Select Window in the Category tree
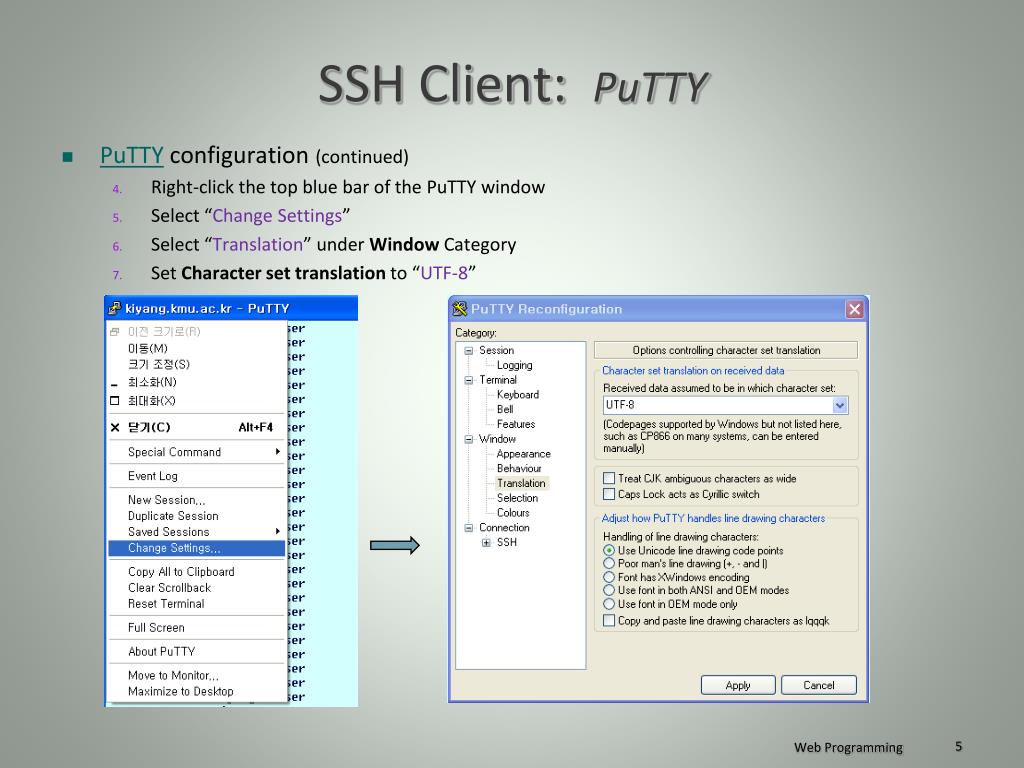This screenshot has height=768, width=1024. (497, 440)
